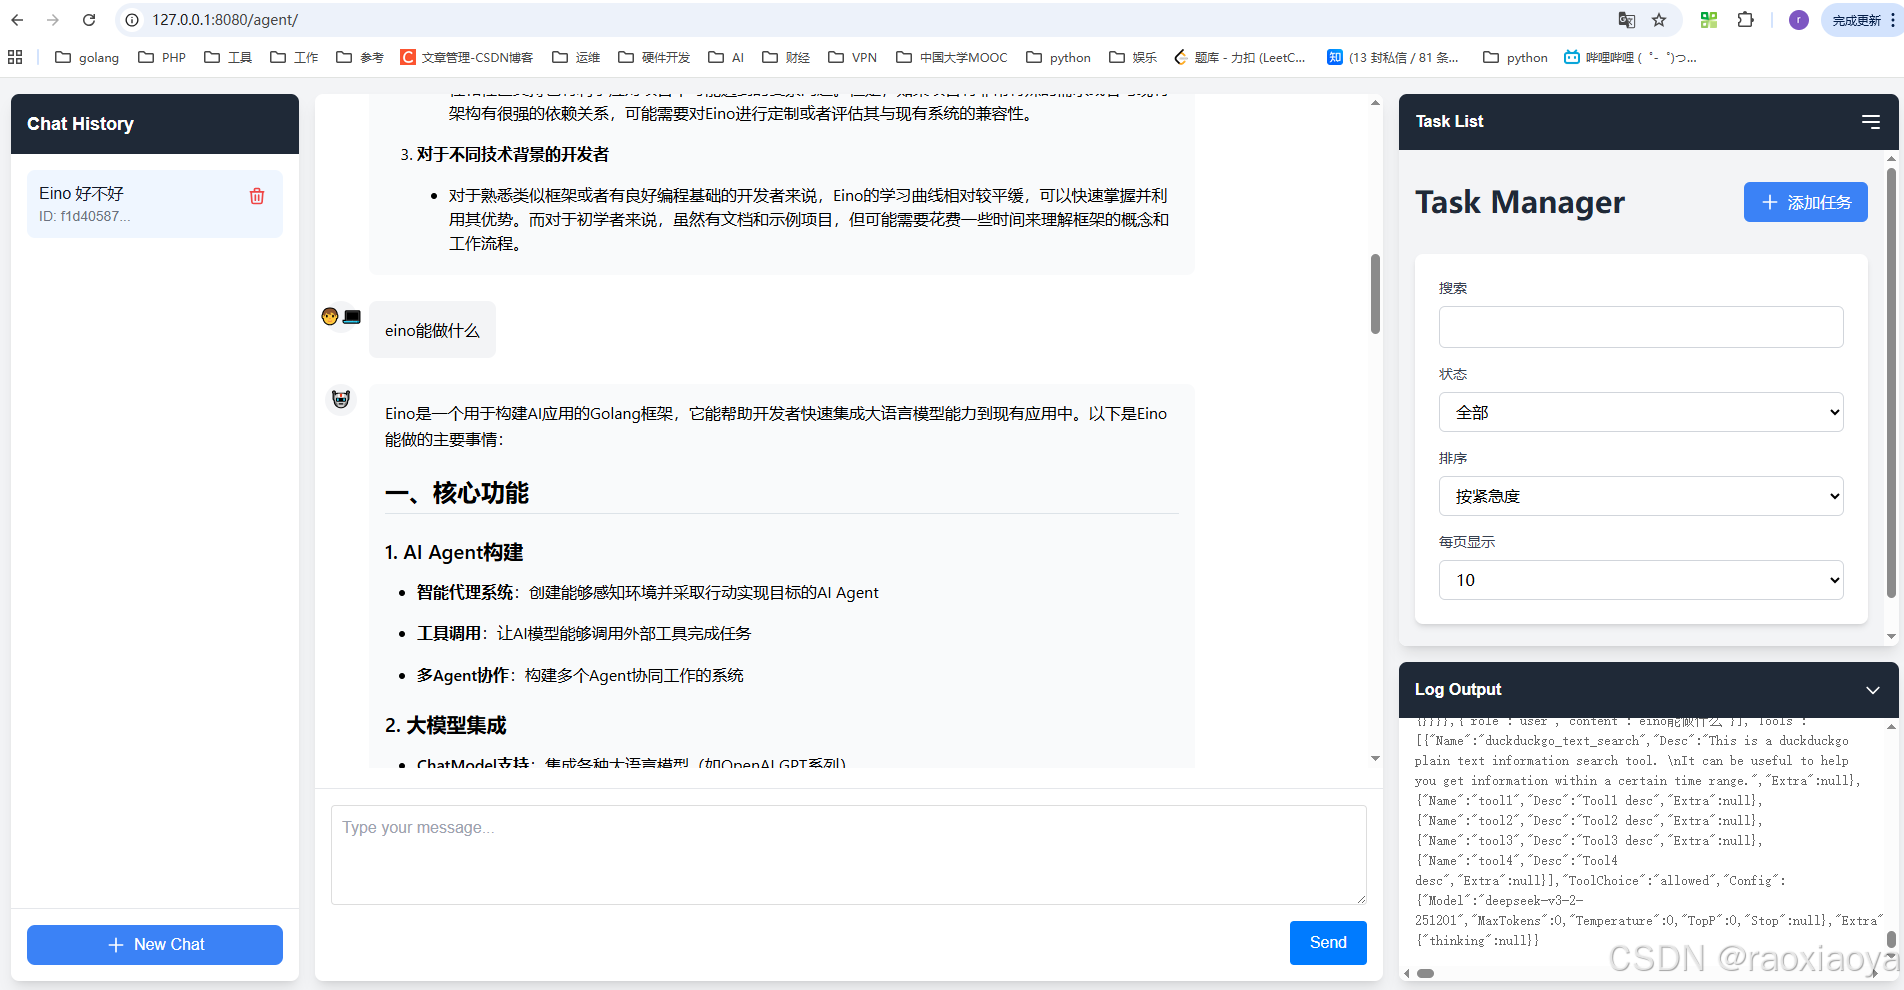
Task: Open the 力扣 LeetCode bookmark
Action: click(x=1240, y=57)
